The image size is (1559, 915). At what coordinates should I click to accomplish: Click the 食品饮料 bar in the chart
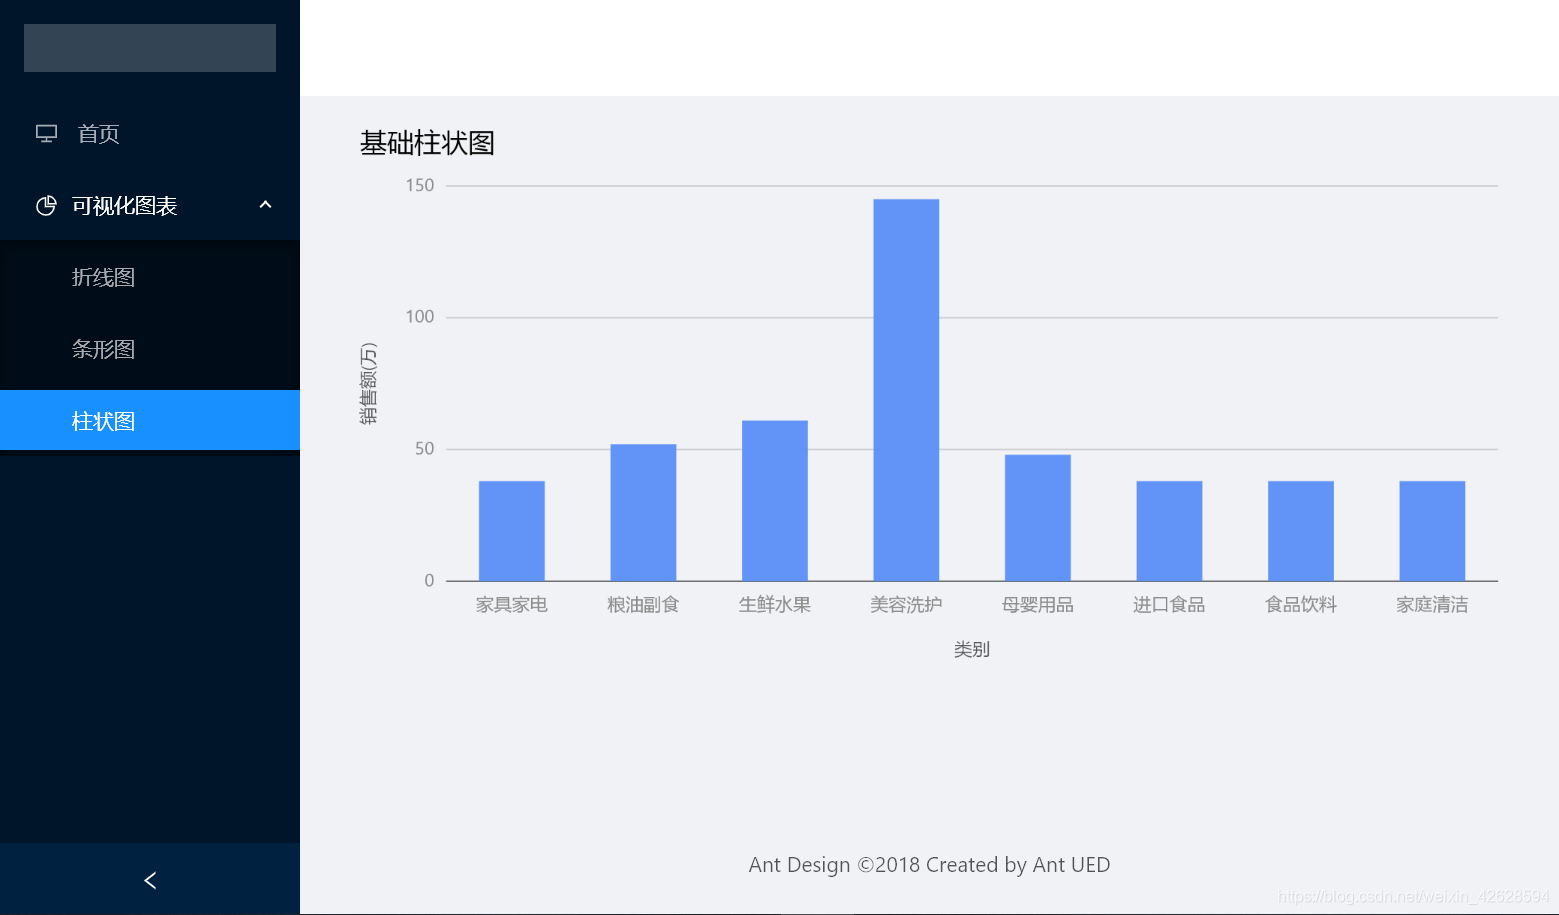click(1301, 531)
